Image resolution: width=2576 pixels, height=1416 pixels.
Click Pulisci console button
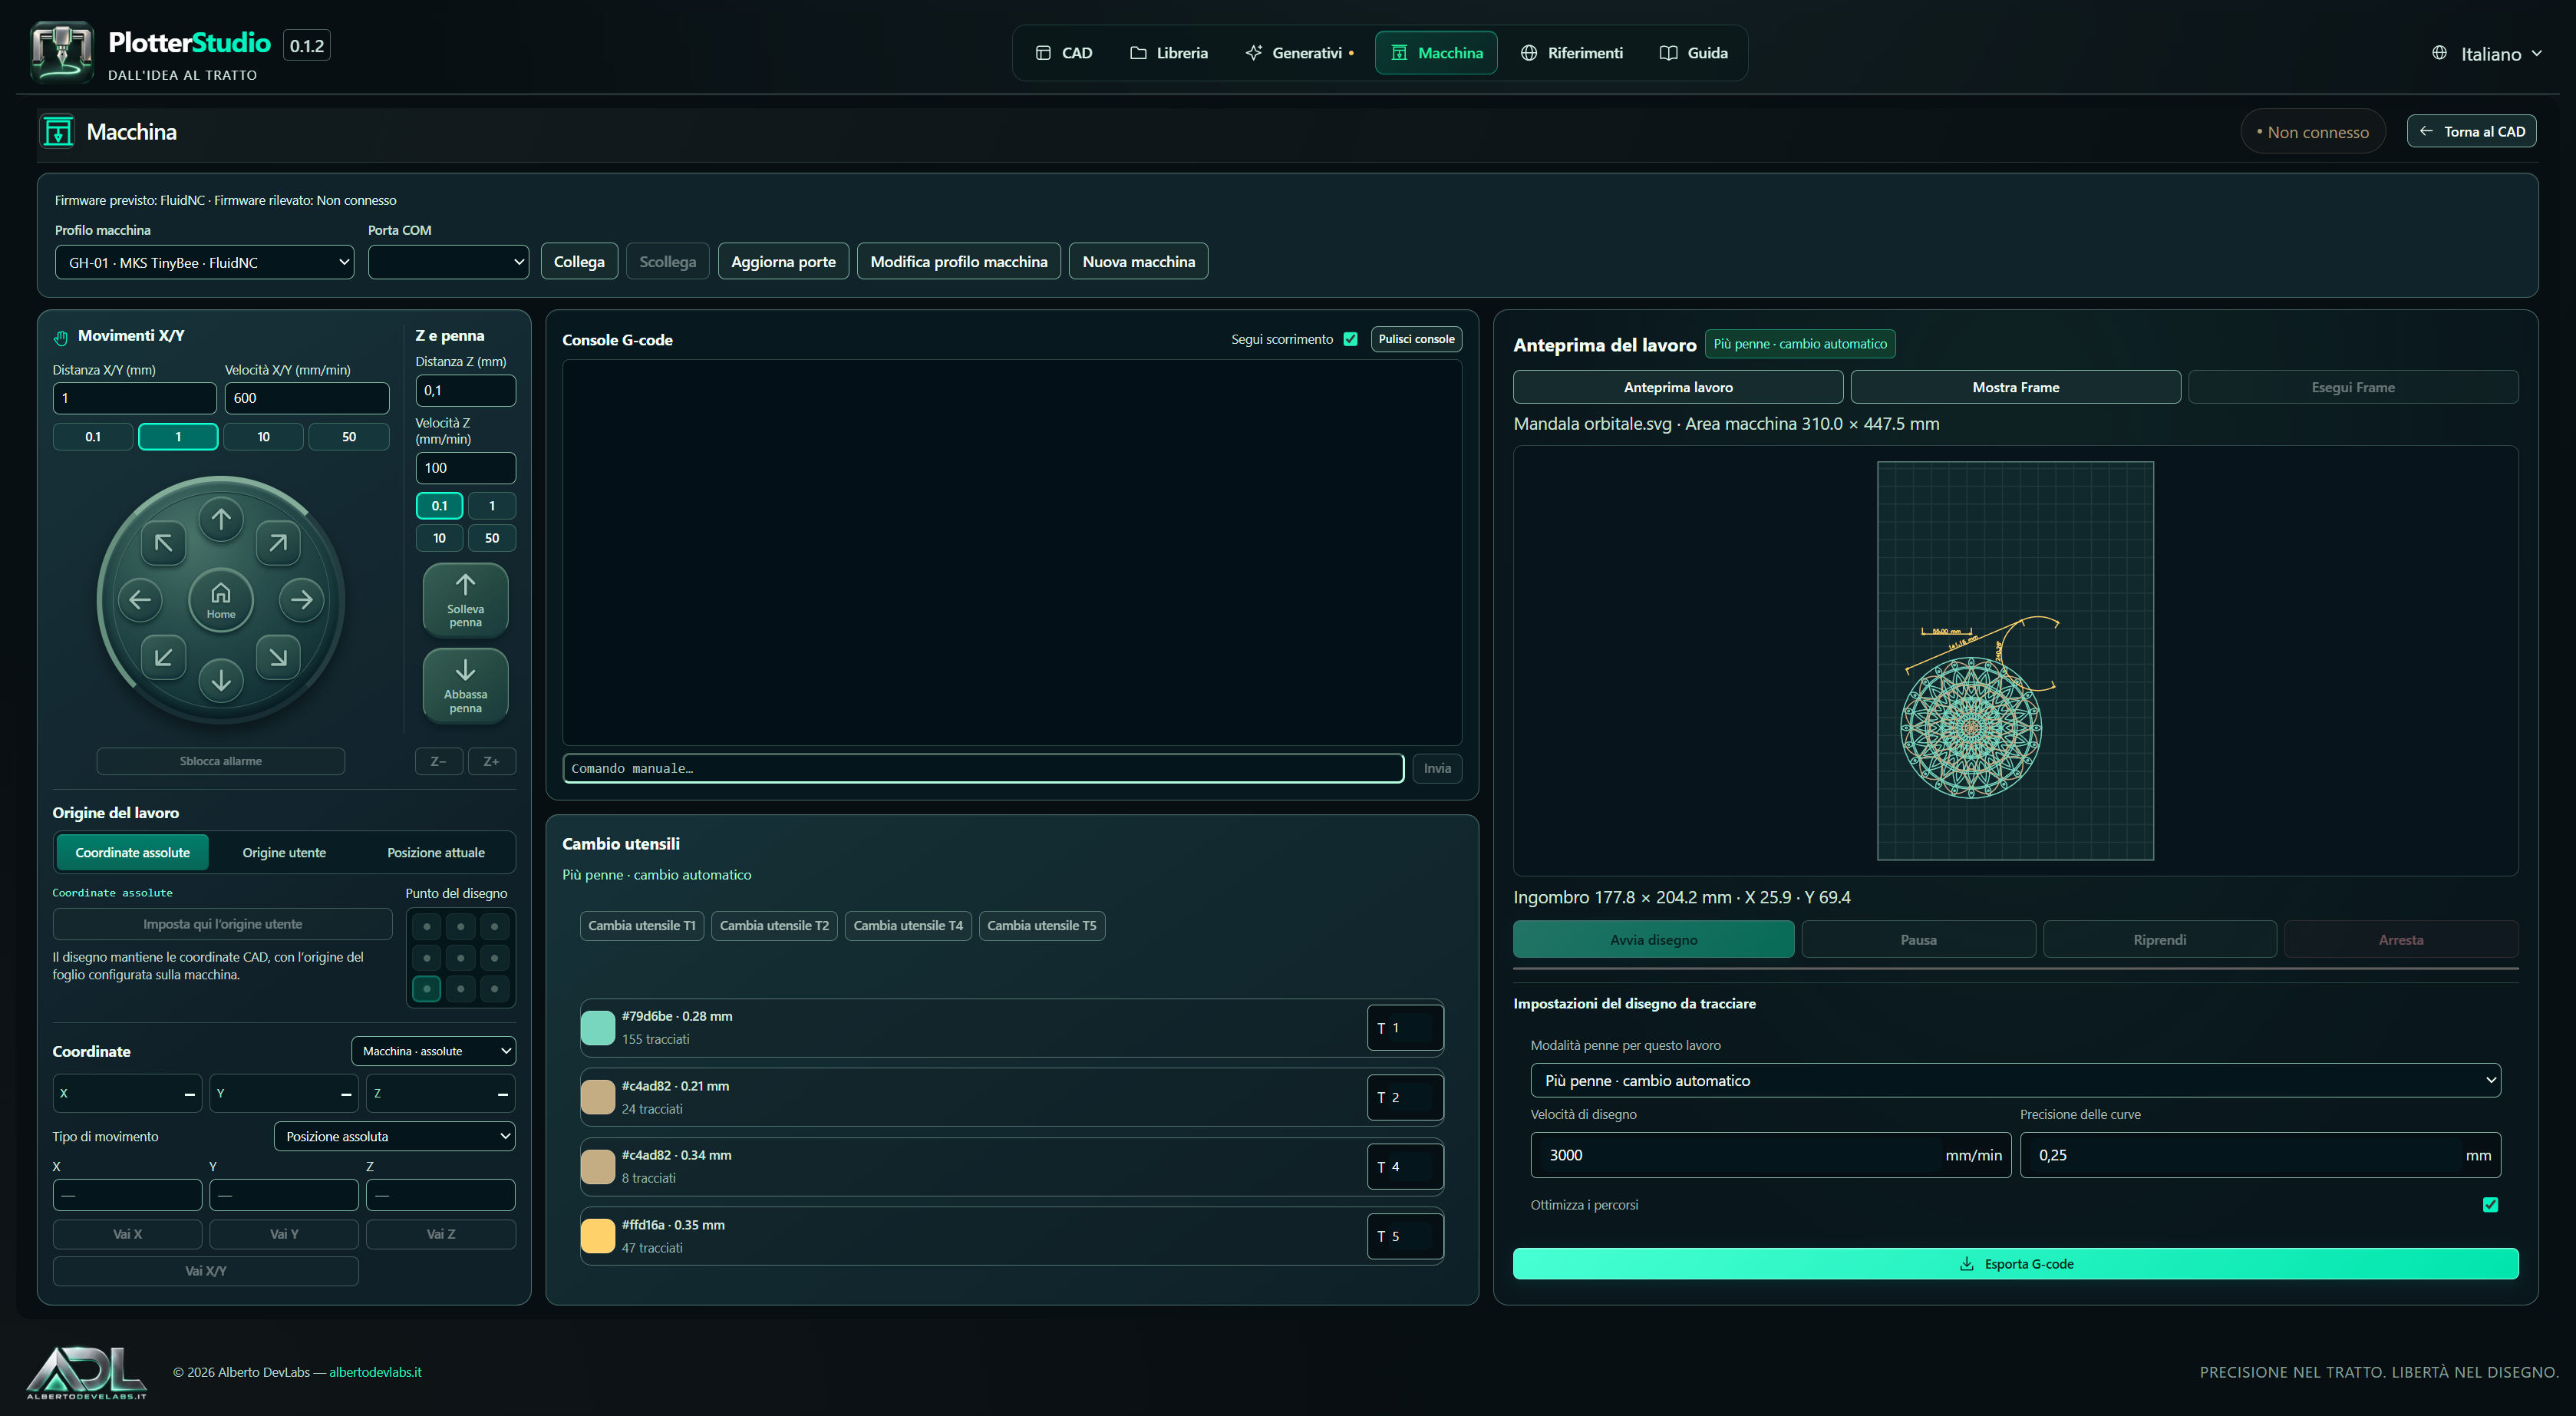[x=1416, y=339]
